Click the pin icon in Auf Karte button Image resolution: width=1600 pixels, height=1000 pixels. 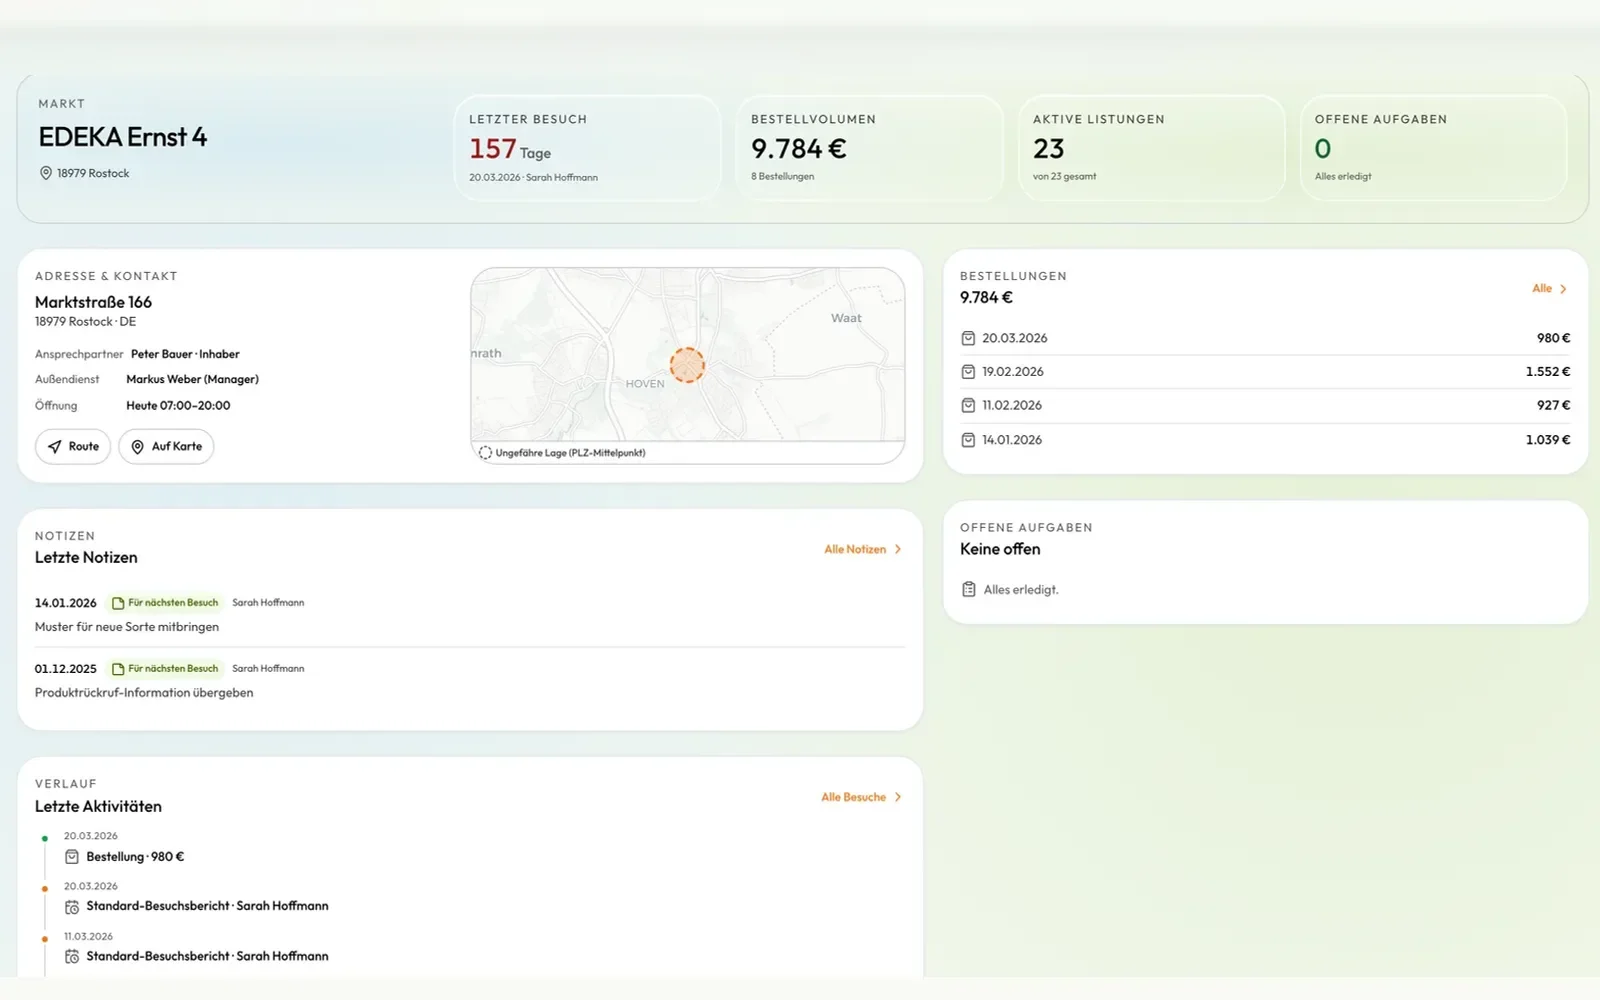[138, 447]
